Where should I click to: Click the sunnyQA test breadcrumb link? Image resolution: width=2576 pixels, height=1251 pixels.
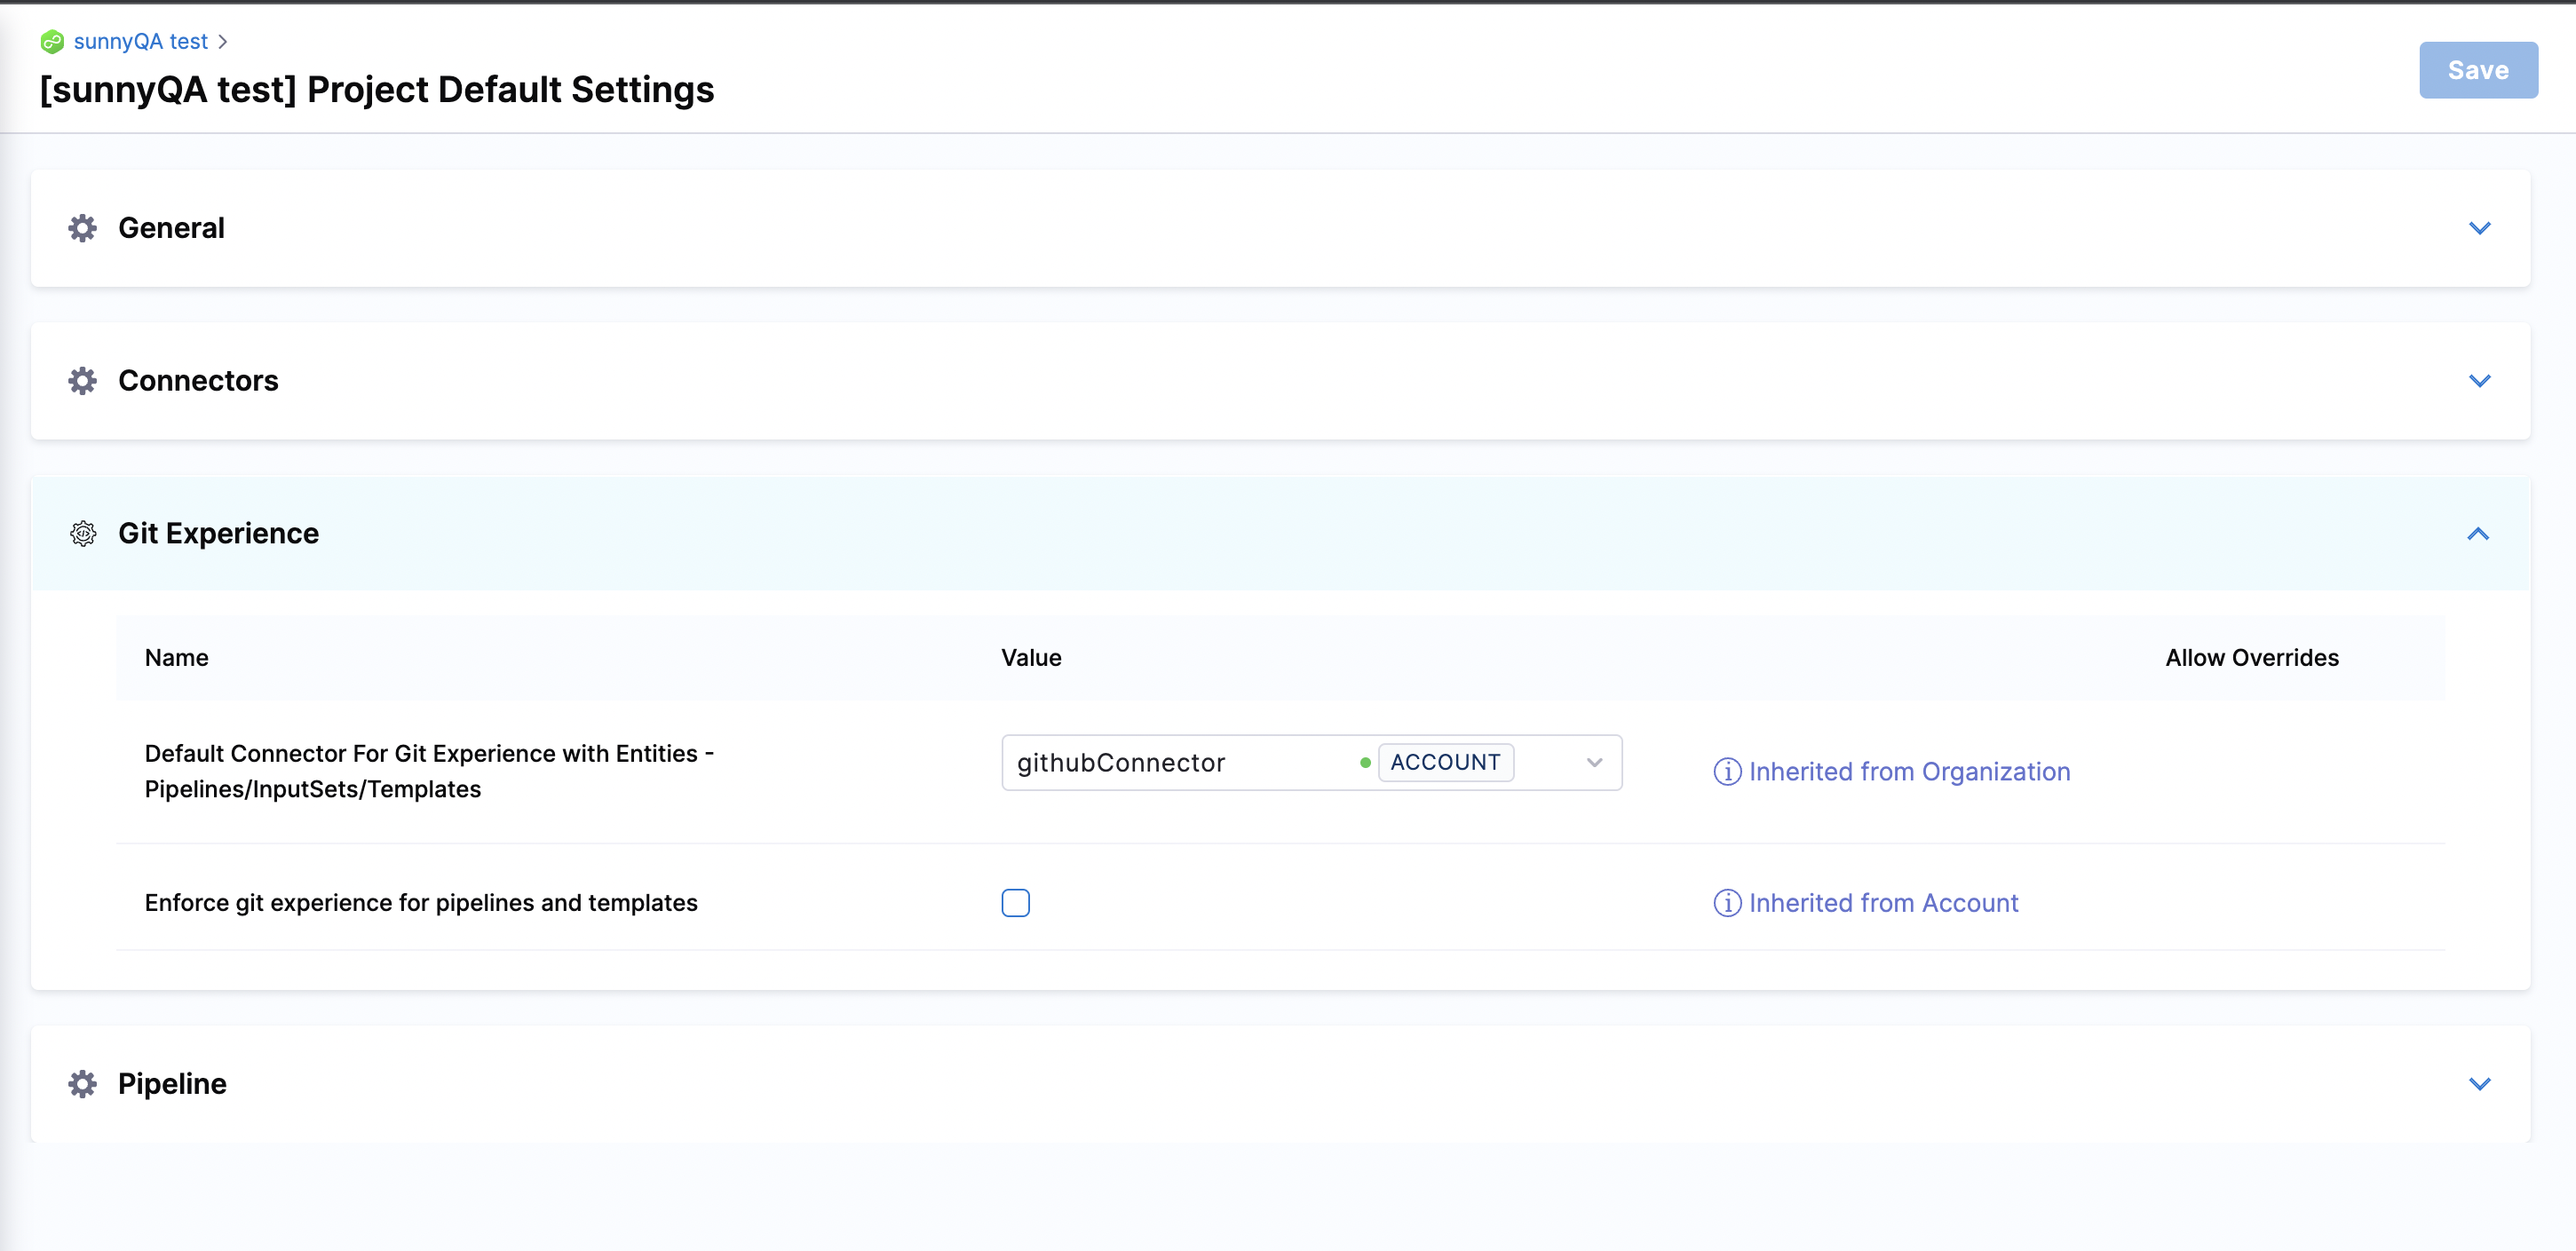click(x=141, y=42)
